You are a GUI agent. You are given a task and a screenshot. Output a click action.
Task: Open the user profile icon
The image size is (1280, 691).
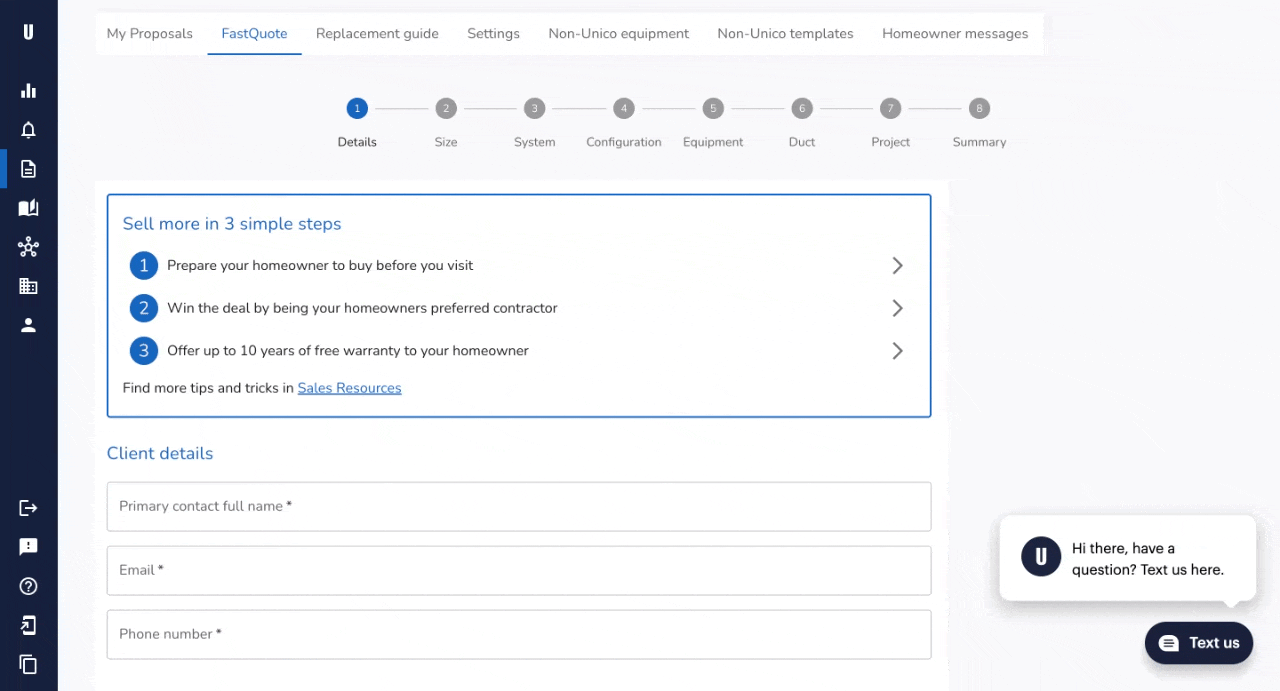coord(29,324)
